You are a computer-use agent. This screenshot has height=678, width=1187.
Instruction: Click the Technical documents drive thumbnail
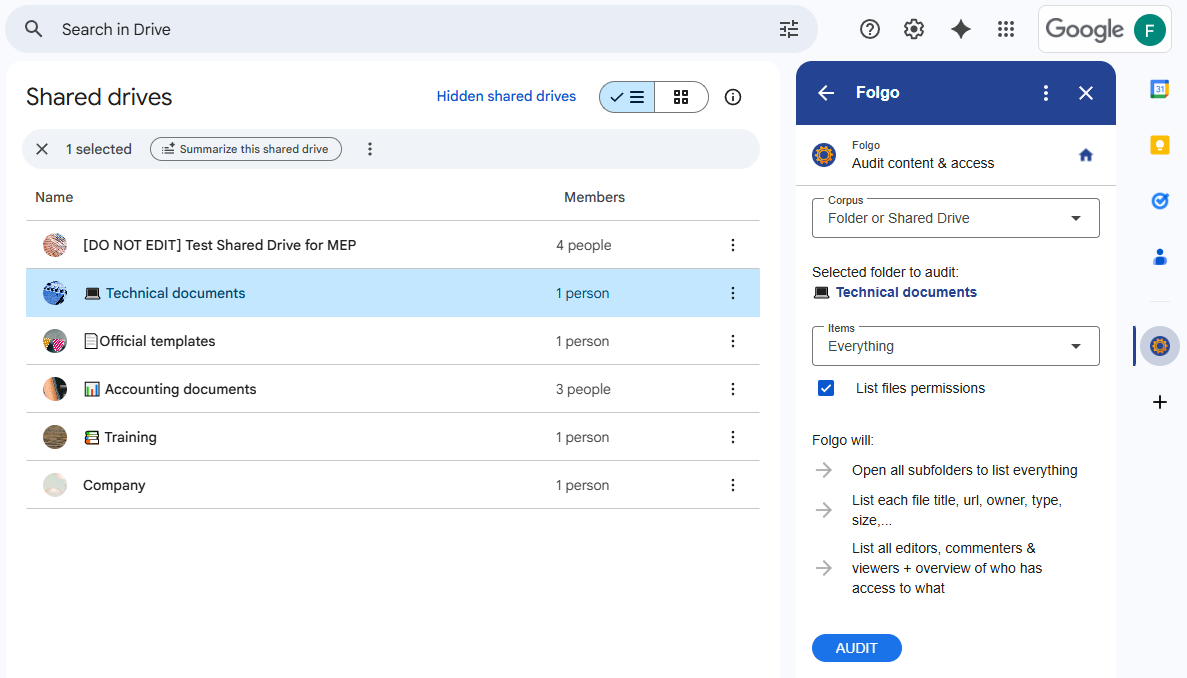point(55,293)
